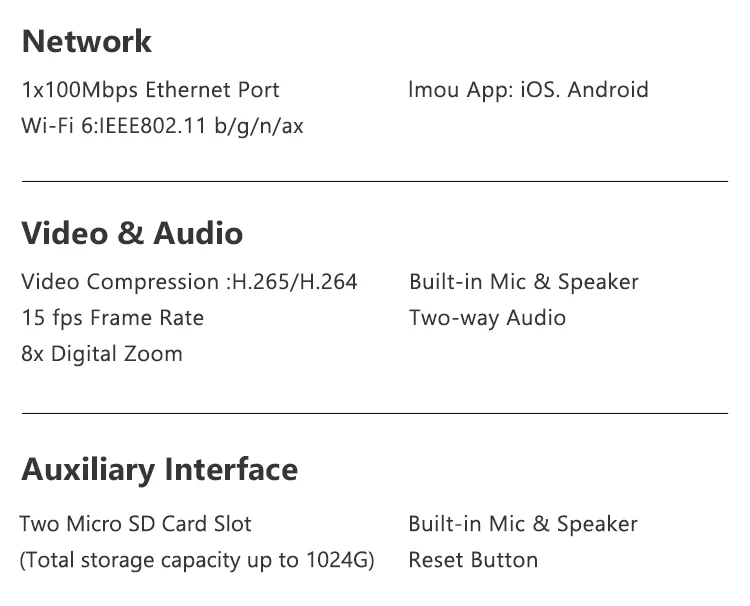750x606 pixels.
Task: Click the 15 fps Frame Rate line
Action: pos(112,318)
